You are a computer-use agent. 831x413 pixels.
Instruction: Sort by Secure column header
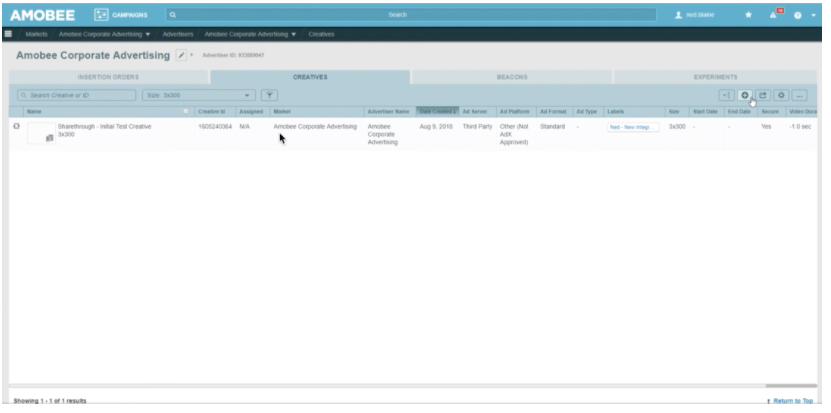point(770,112)
